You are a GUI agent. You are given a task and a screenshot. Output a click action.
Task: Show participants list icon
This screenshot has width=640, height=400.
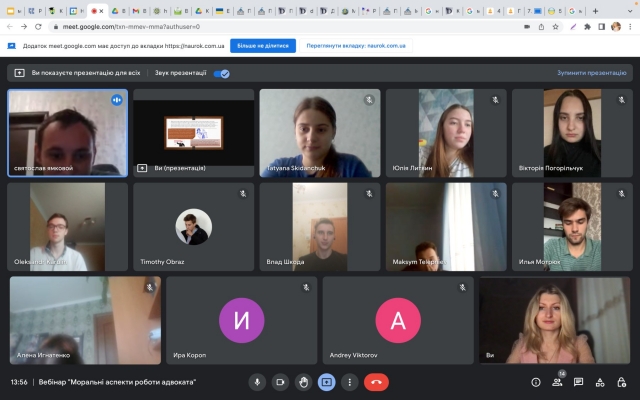tap(557, 382)
